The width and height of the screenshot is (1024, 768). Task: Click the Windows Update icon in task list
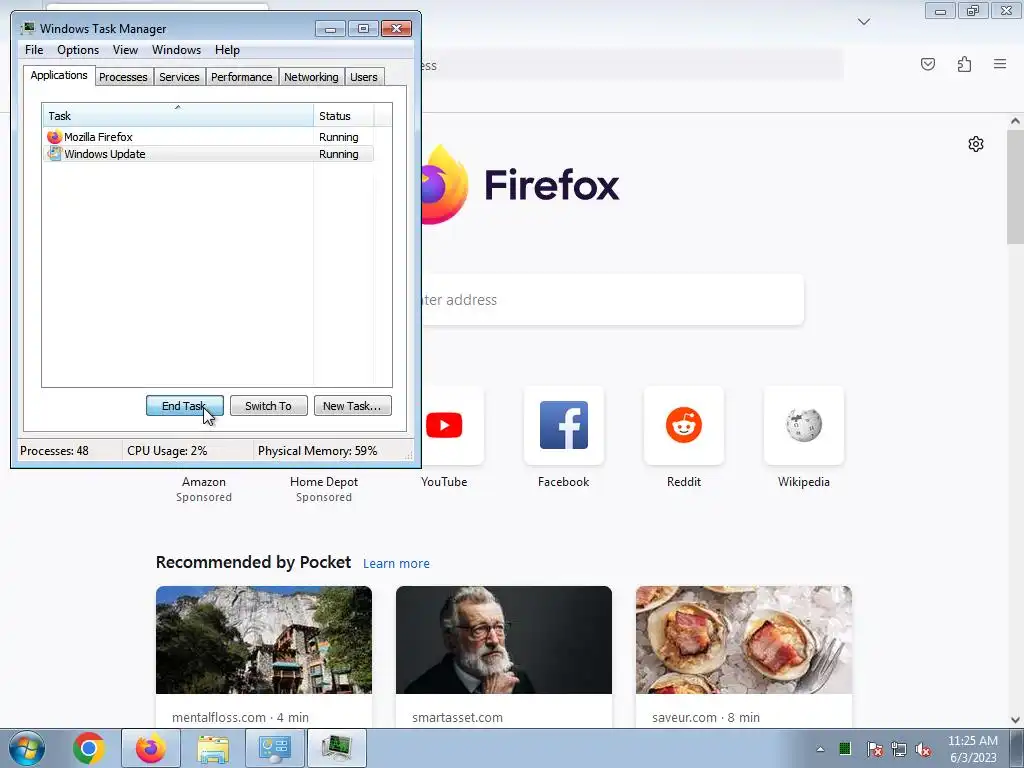click(54, 154)
